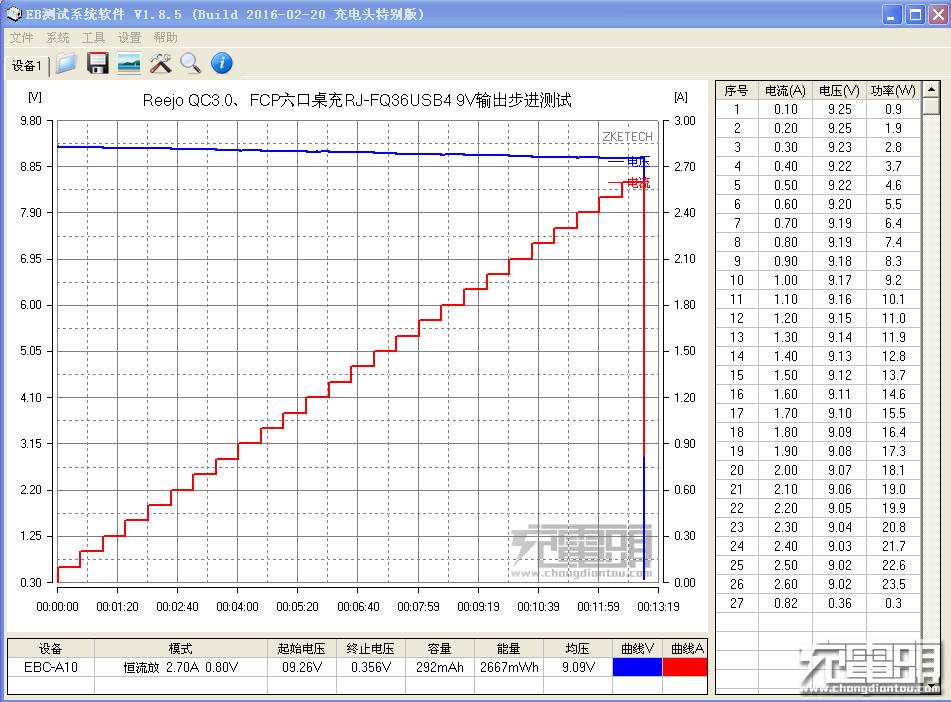Click the 能量 header in summary table
The image size is (951, 702).
pos(509,649)
